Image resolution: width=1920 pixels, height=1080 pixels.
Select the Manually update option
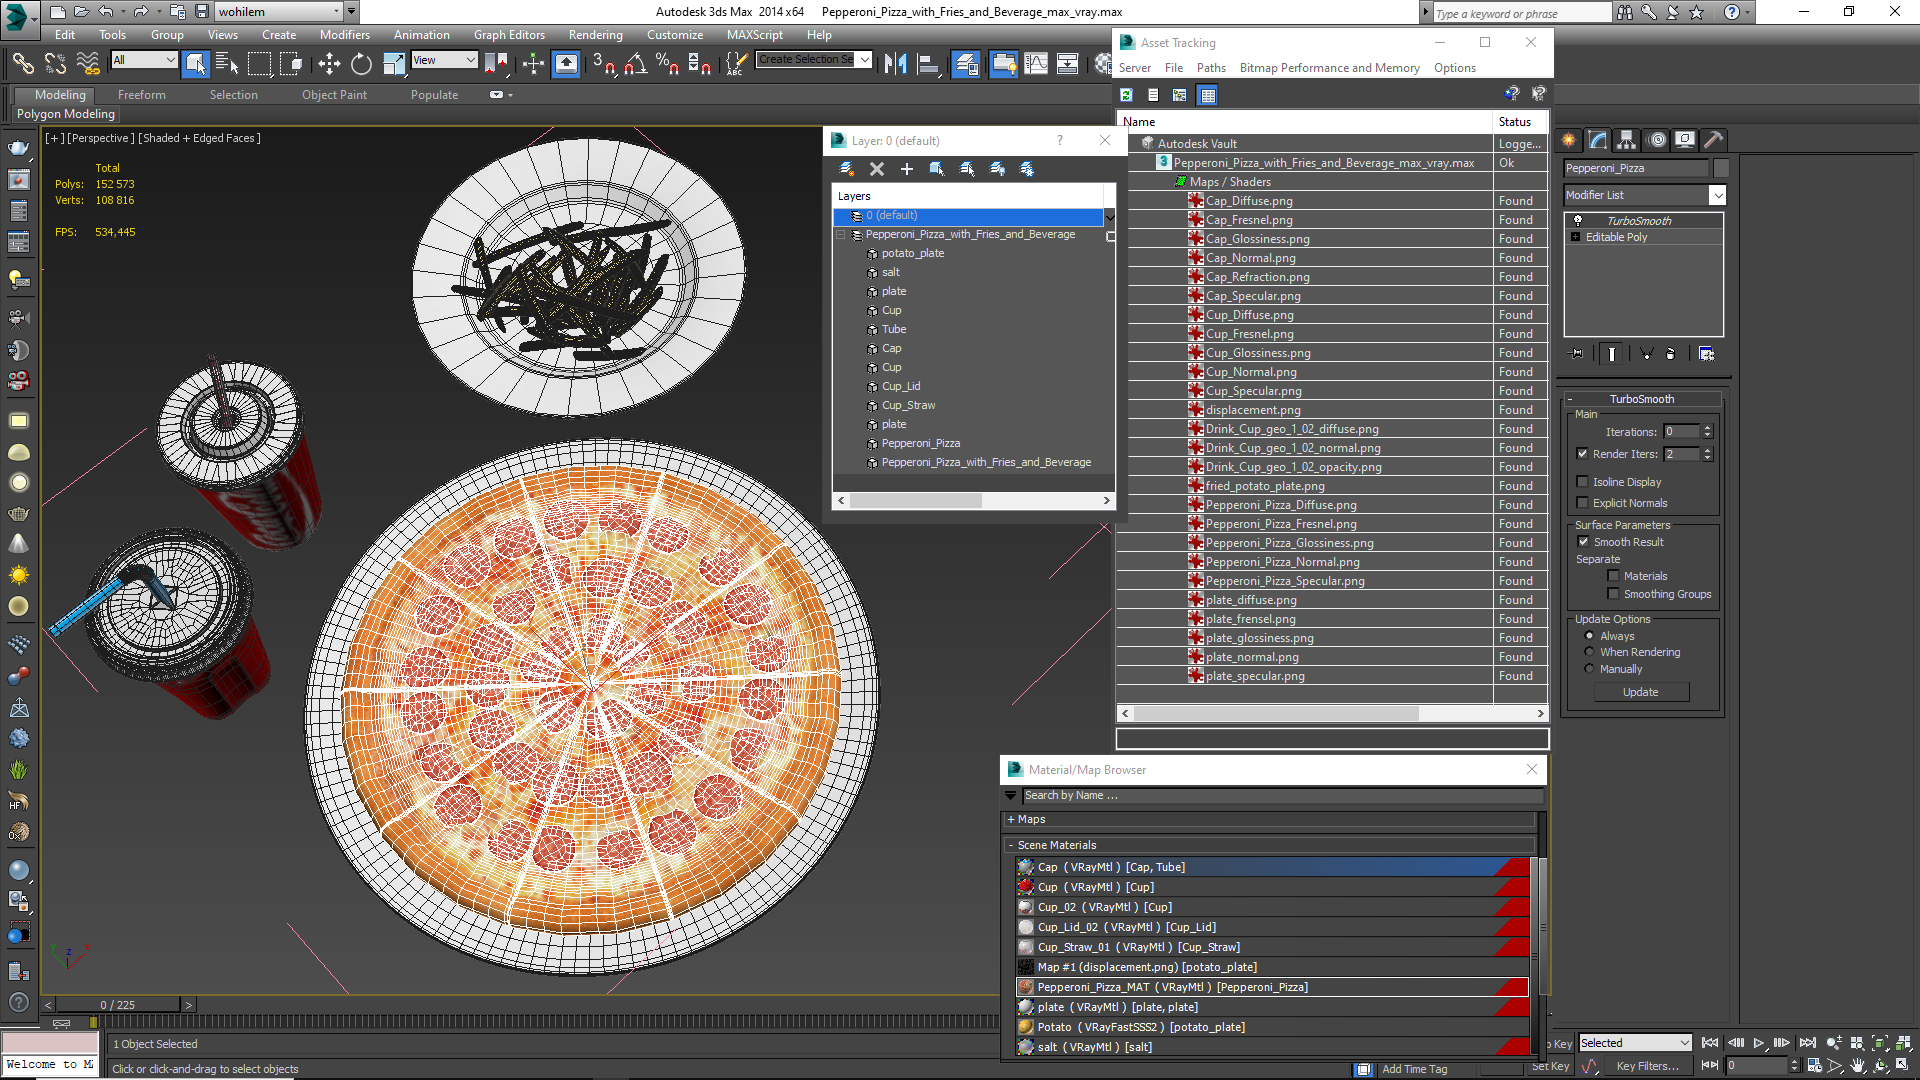[x=1589, y=669]
